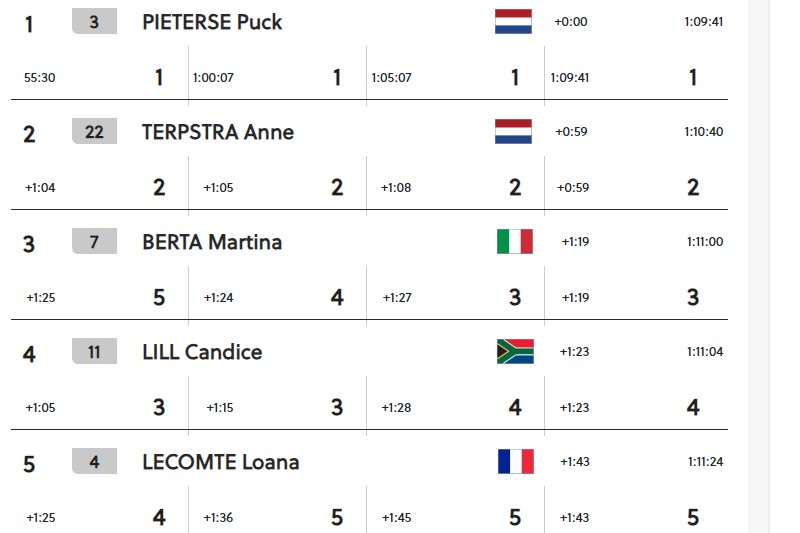The height and width of the screenshot is (533, 800).
Task: Click the French flag beside LECOMTE Loana
Action: 515,462
